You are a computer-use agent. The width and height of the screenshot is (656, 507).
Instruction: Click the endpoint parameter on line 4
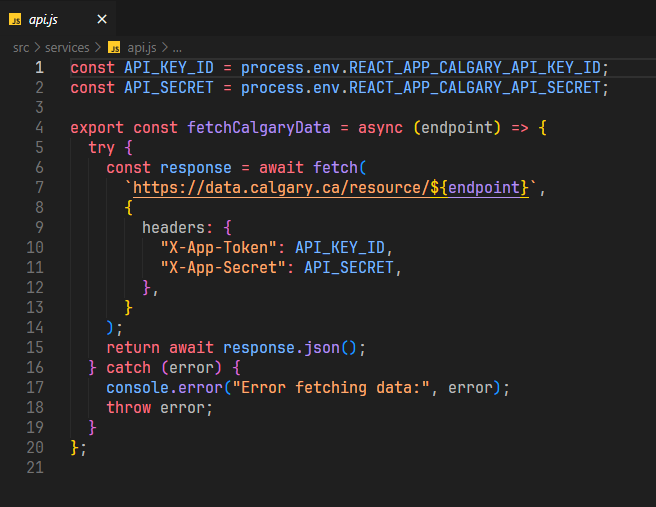[x=457, y=128]
